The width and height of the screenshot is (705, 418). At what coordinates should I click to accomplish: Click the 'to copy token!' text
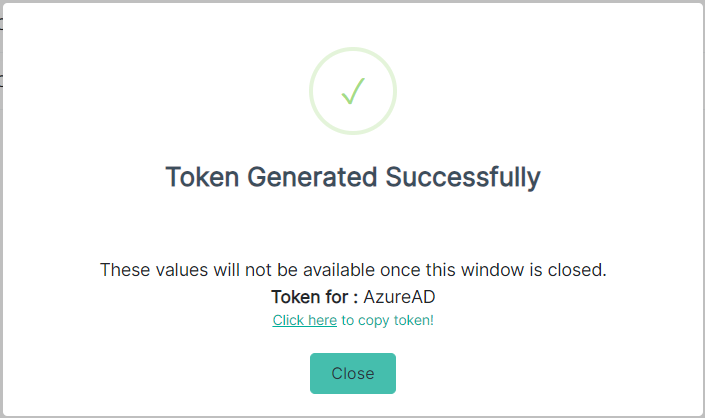point(388,320)
